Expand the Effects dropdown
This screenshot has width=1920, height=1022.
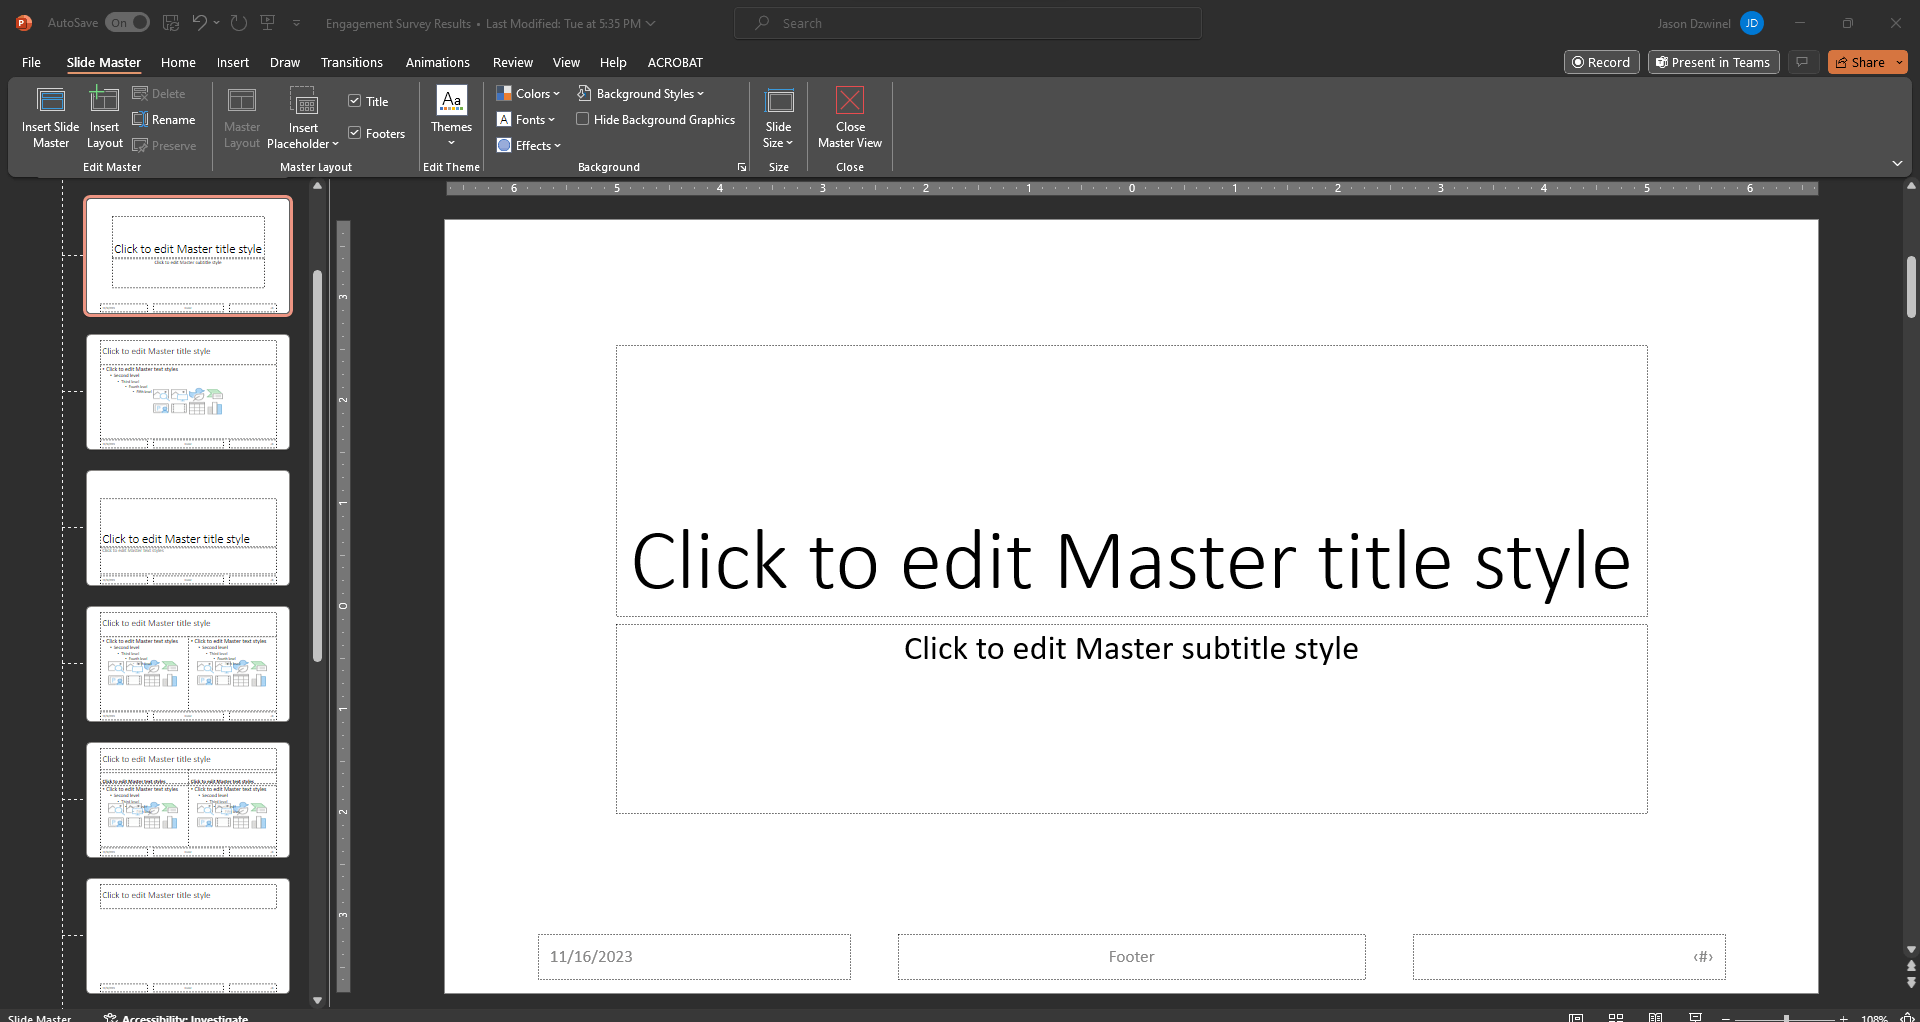point(529,146)
